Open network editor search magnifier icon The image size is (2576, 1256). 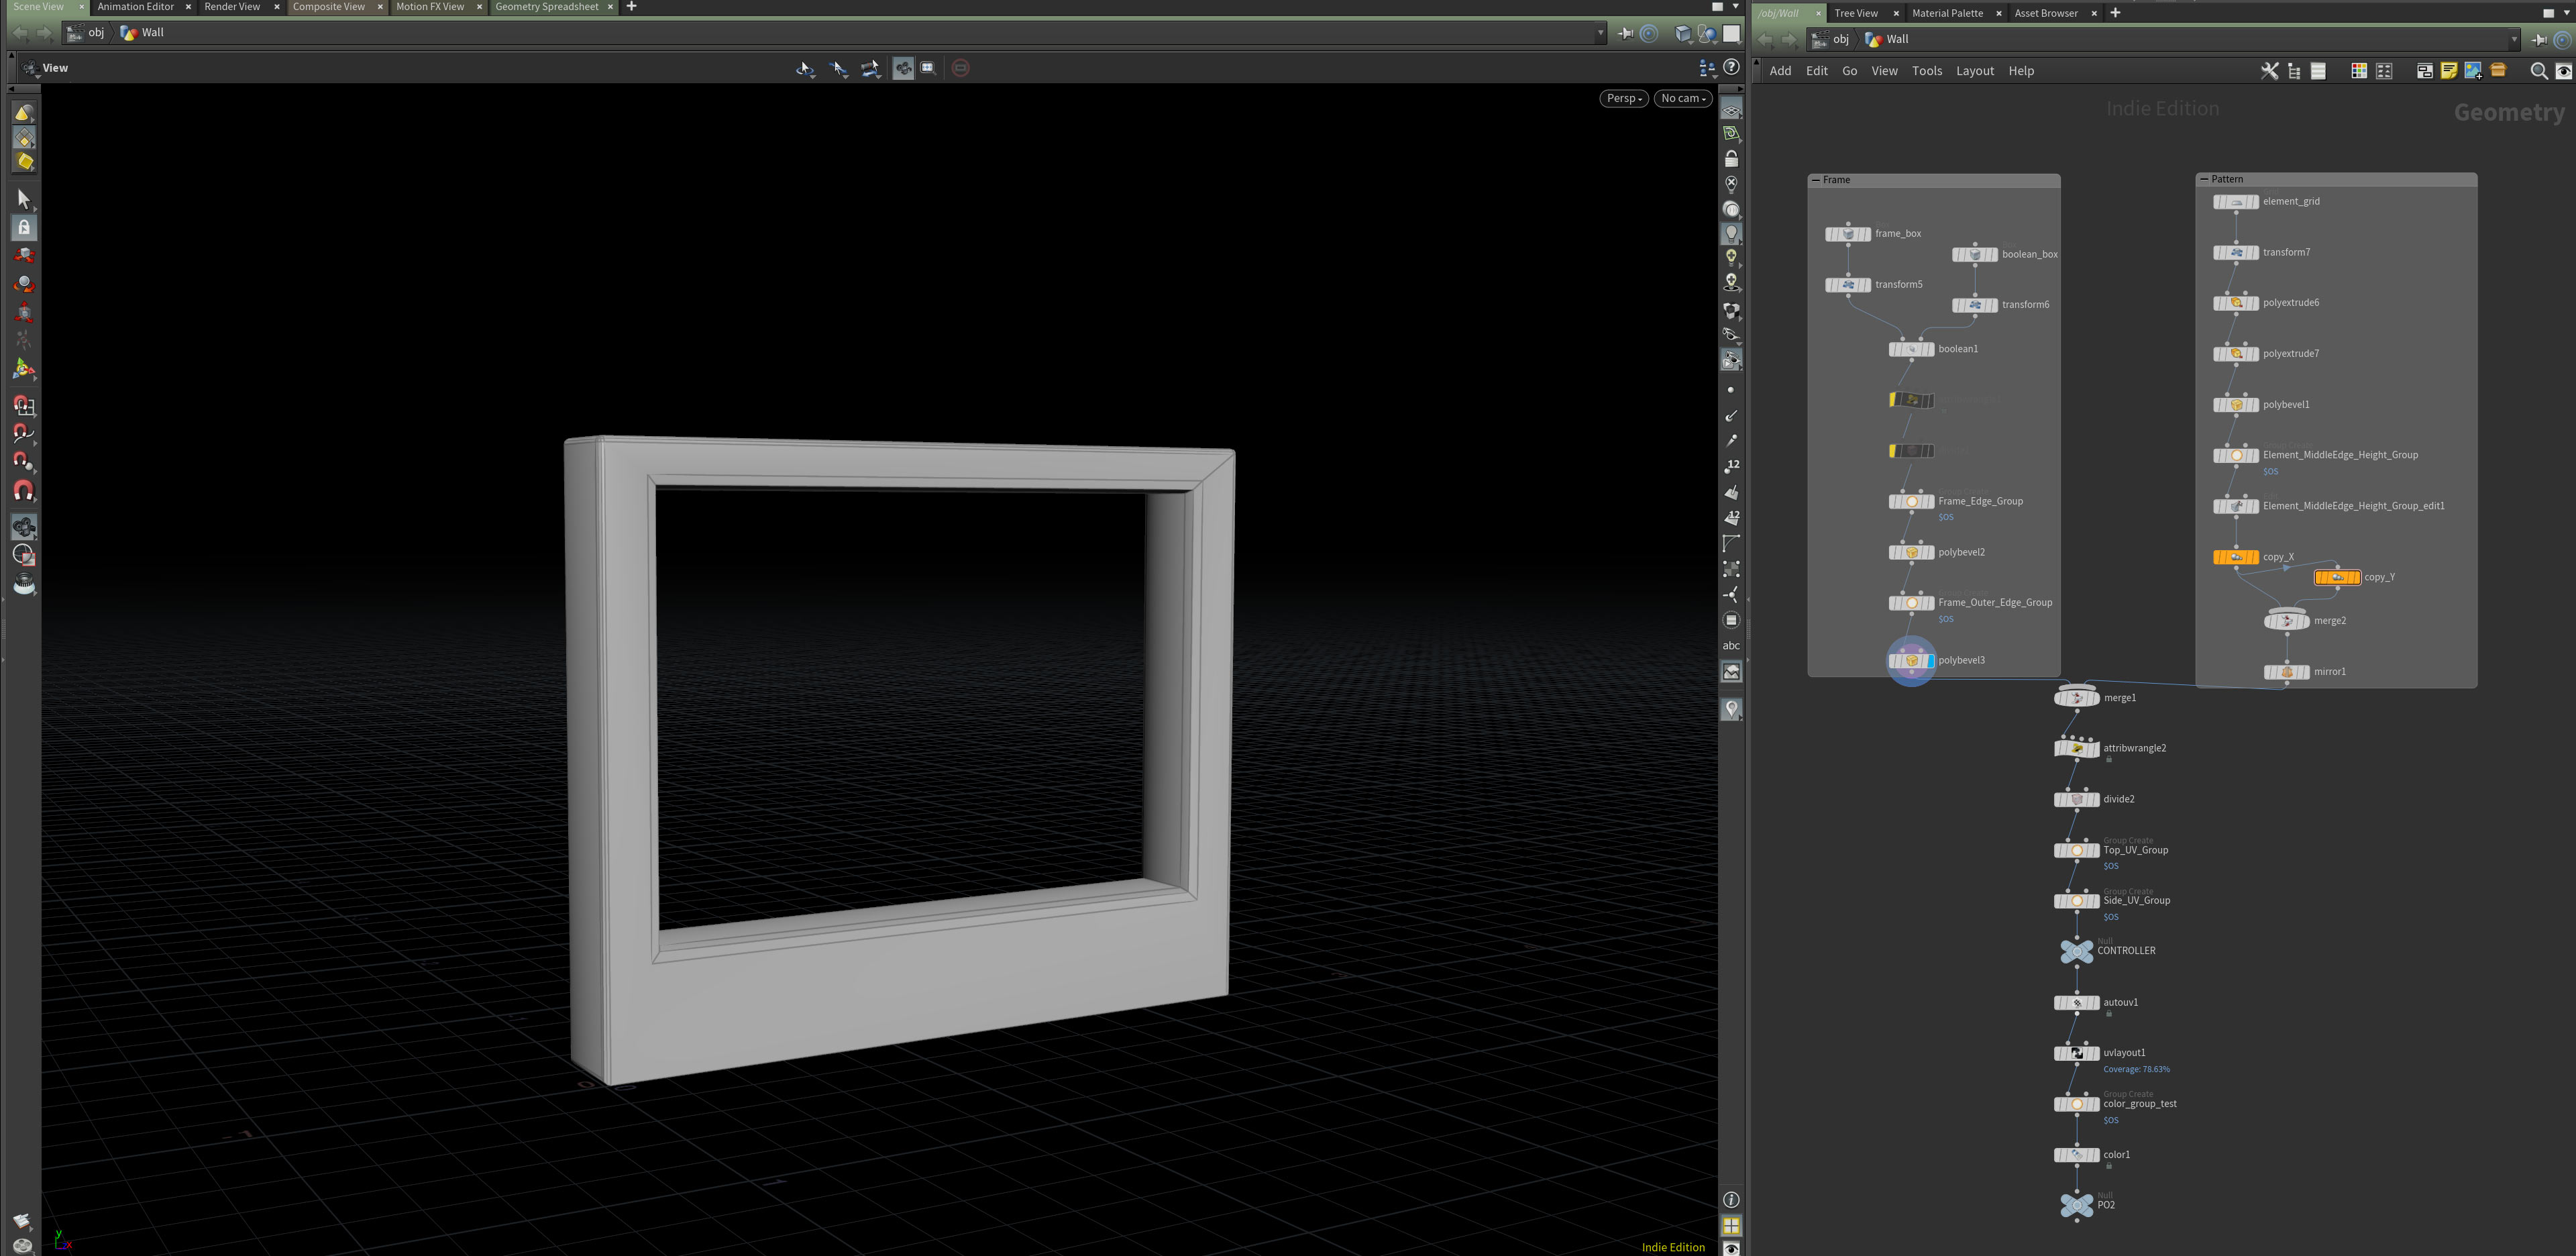[x=2538, y=71]
